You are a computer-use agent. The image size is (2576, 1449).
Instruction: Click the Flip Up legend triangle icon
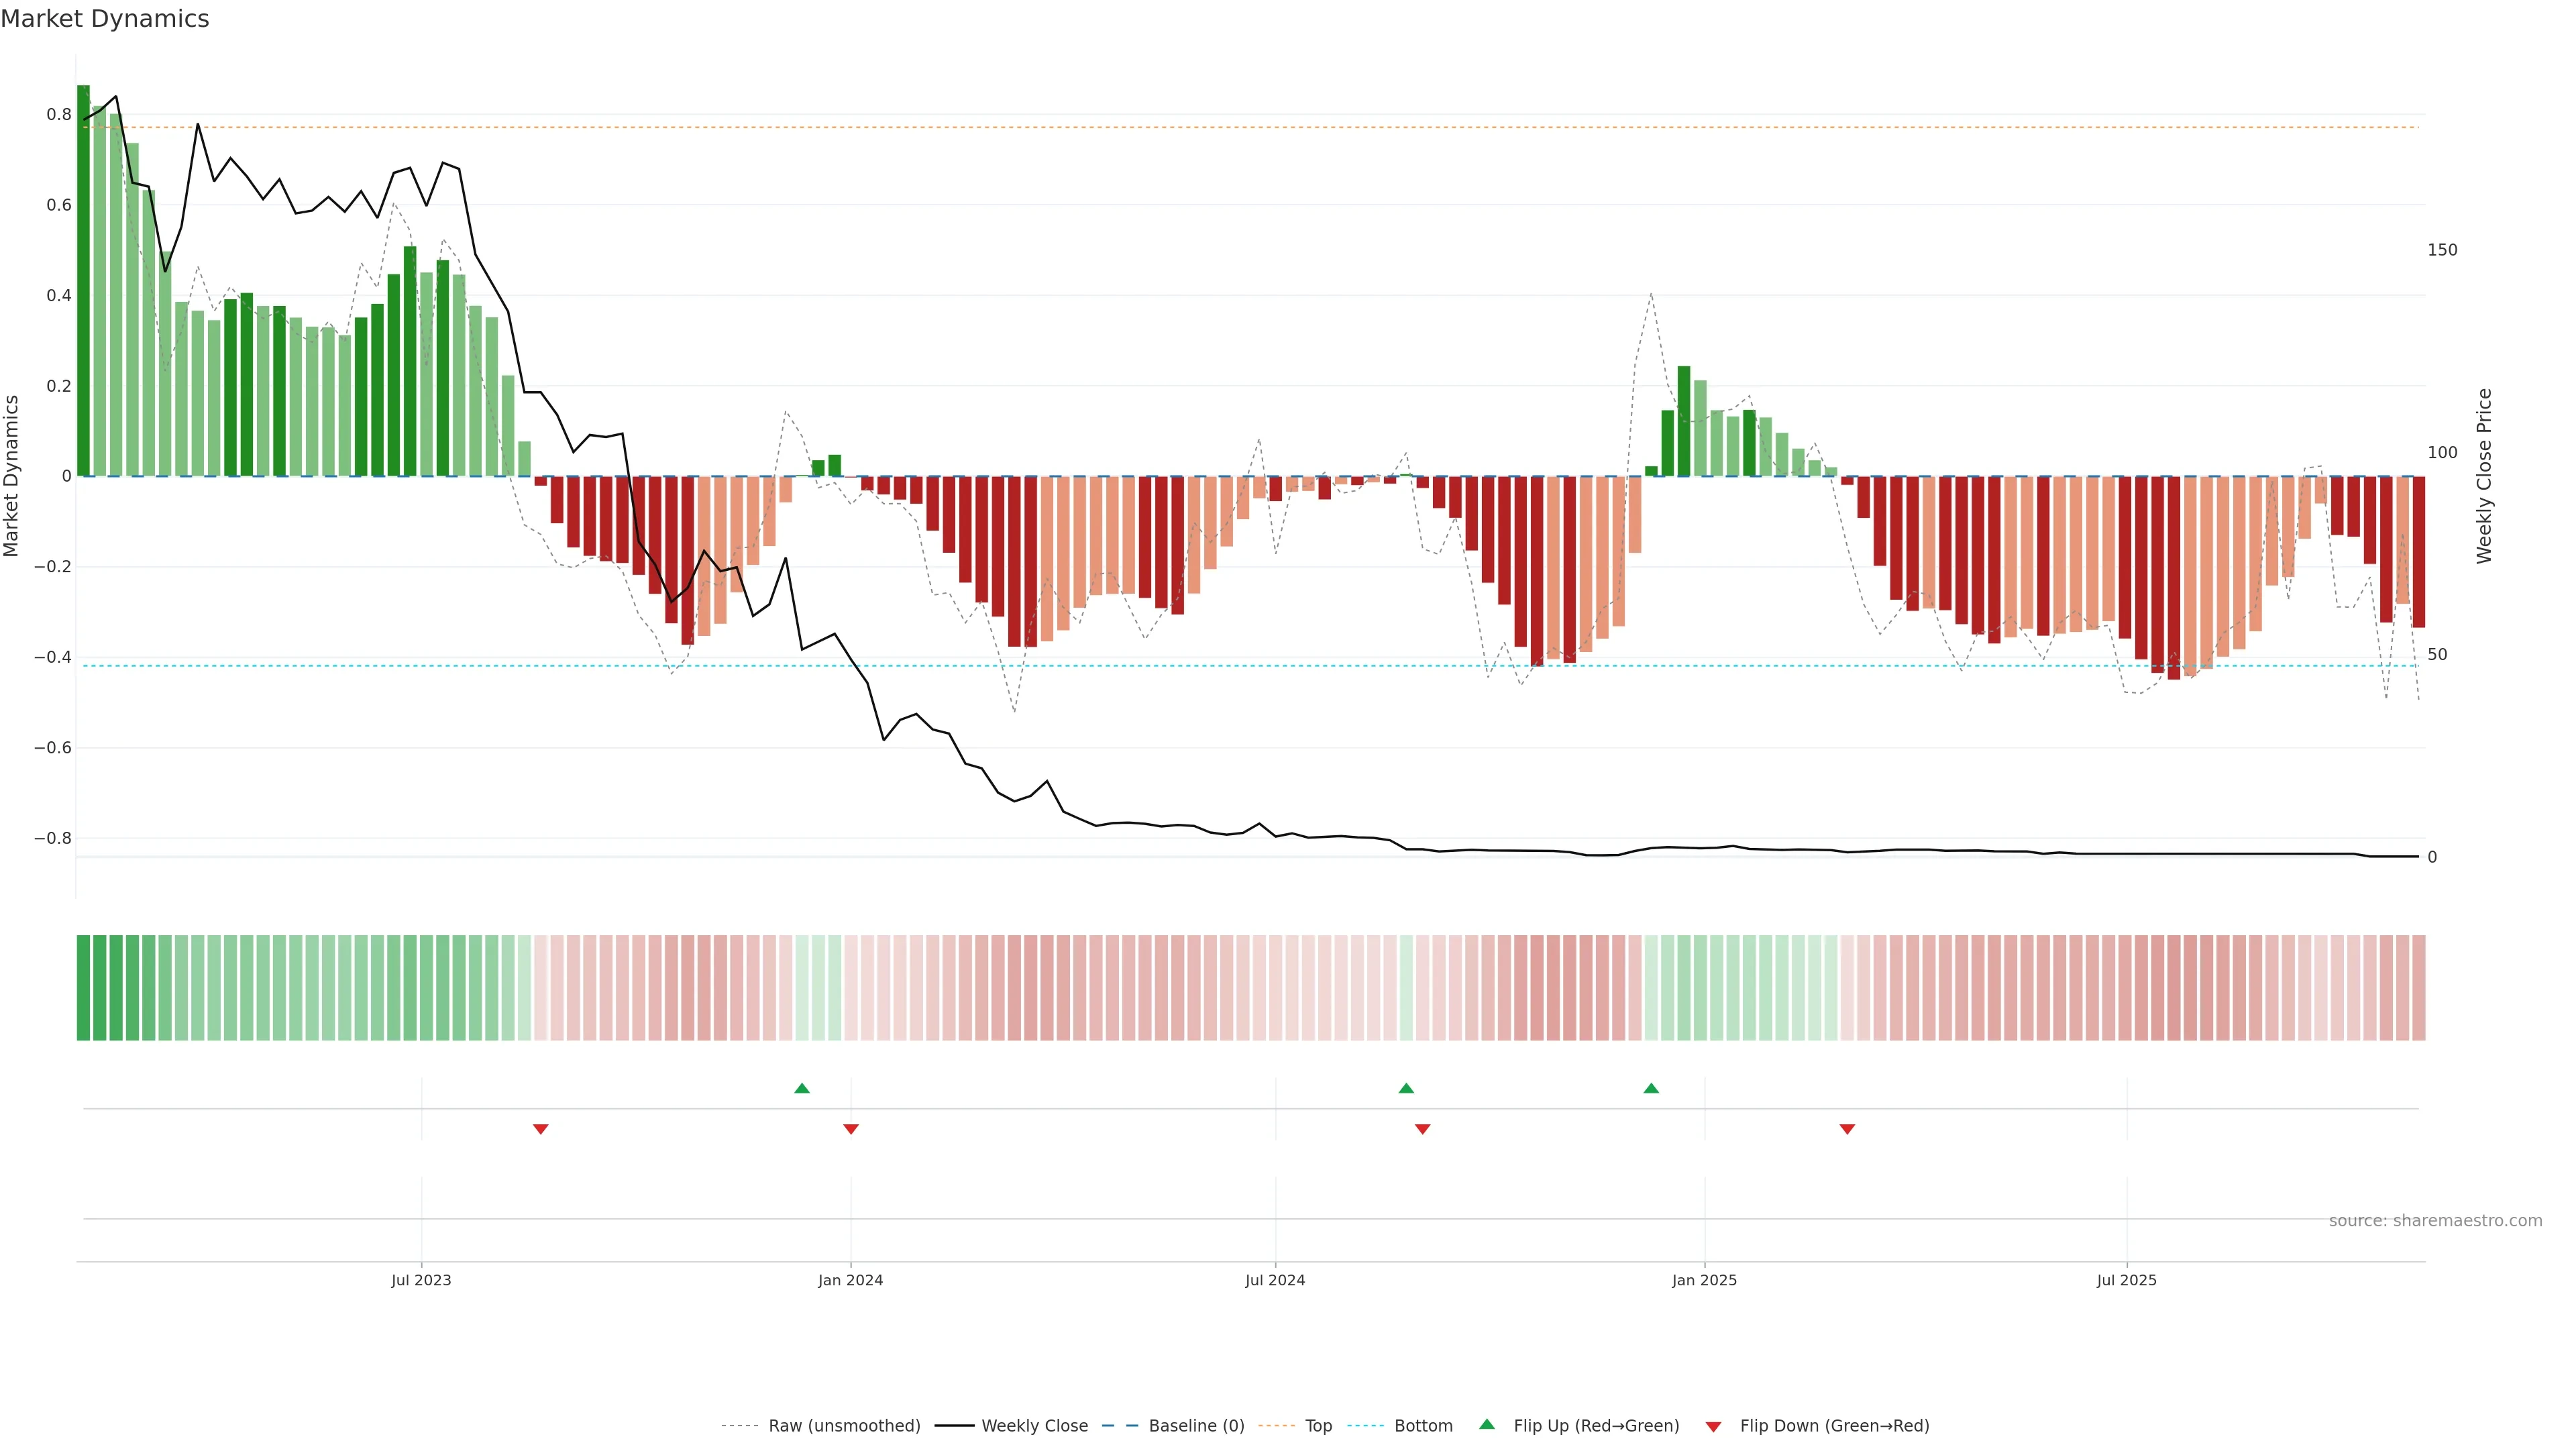1487,1424
